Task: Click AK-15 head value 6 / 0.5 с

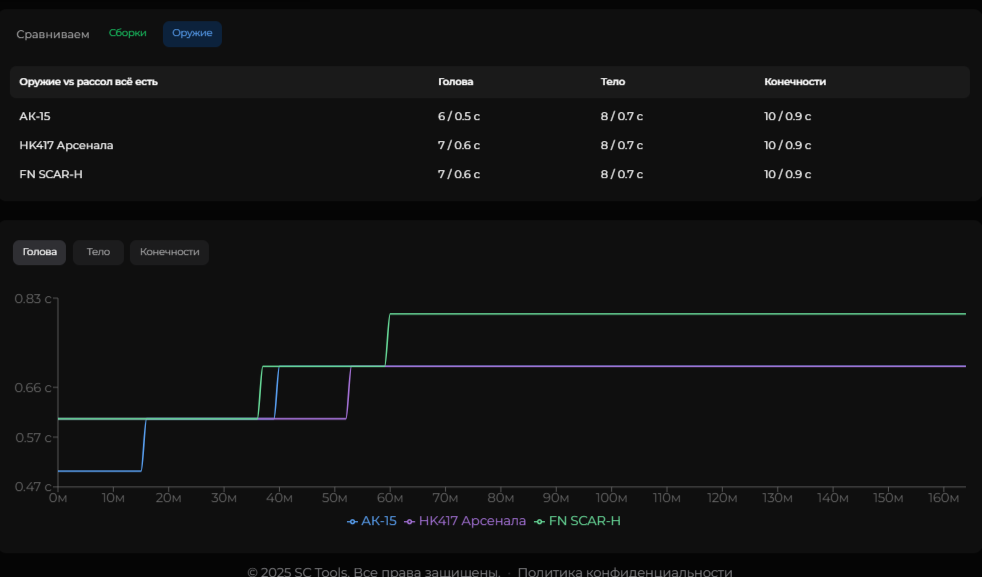Action: click(x=459, y=117)
